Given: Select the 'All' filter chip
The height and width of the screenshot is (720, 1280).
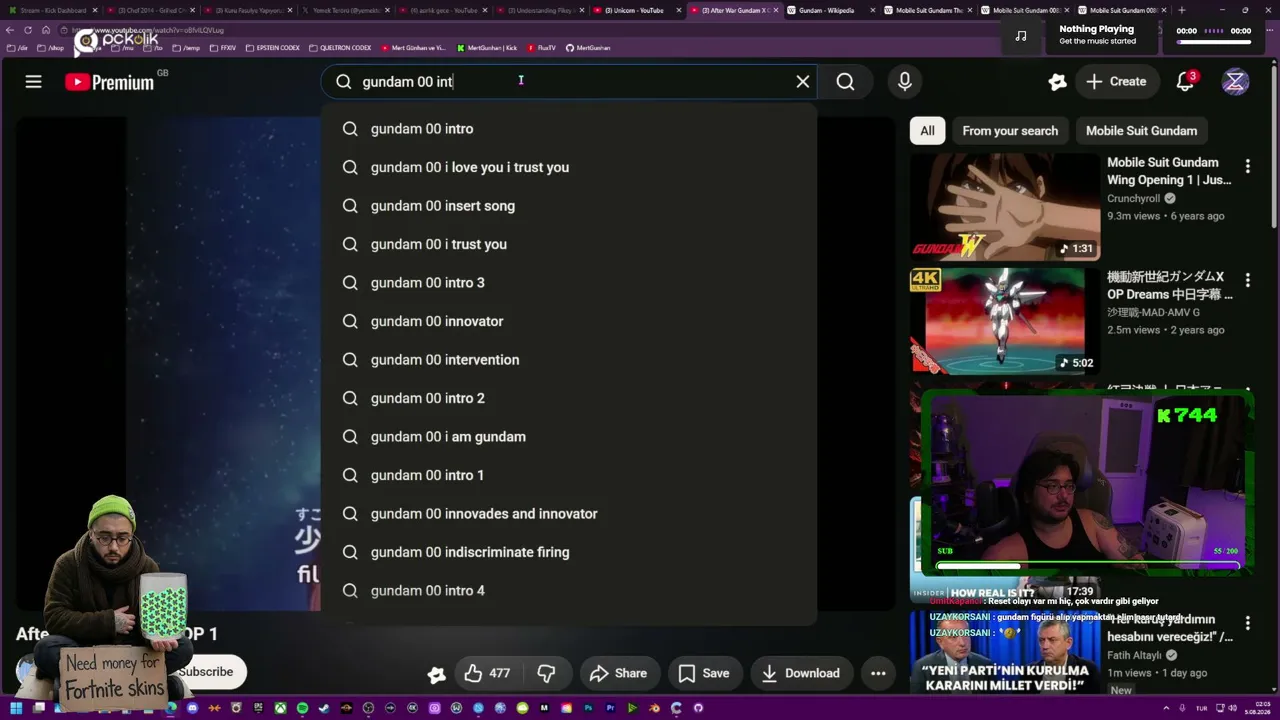Looking at the screenshot, I should [x=927, y=131].
